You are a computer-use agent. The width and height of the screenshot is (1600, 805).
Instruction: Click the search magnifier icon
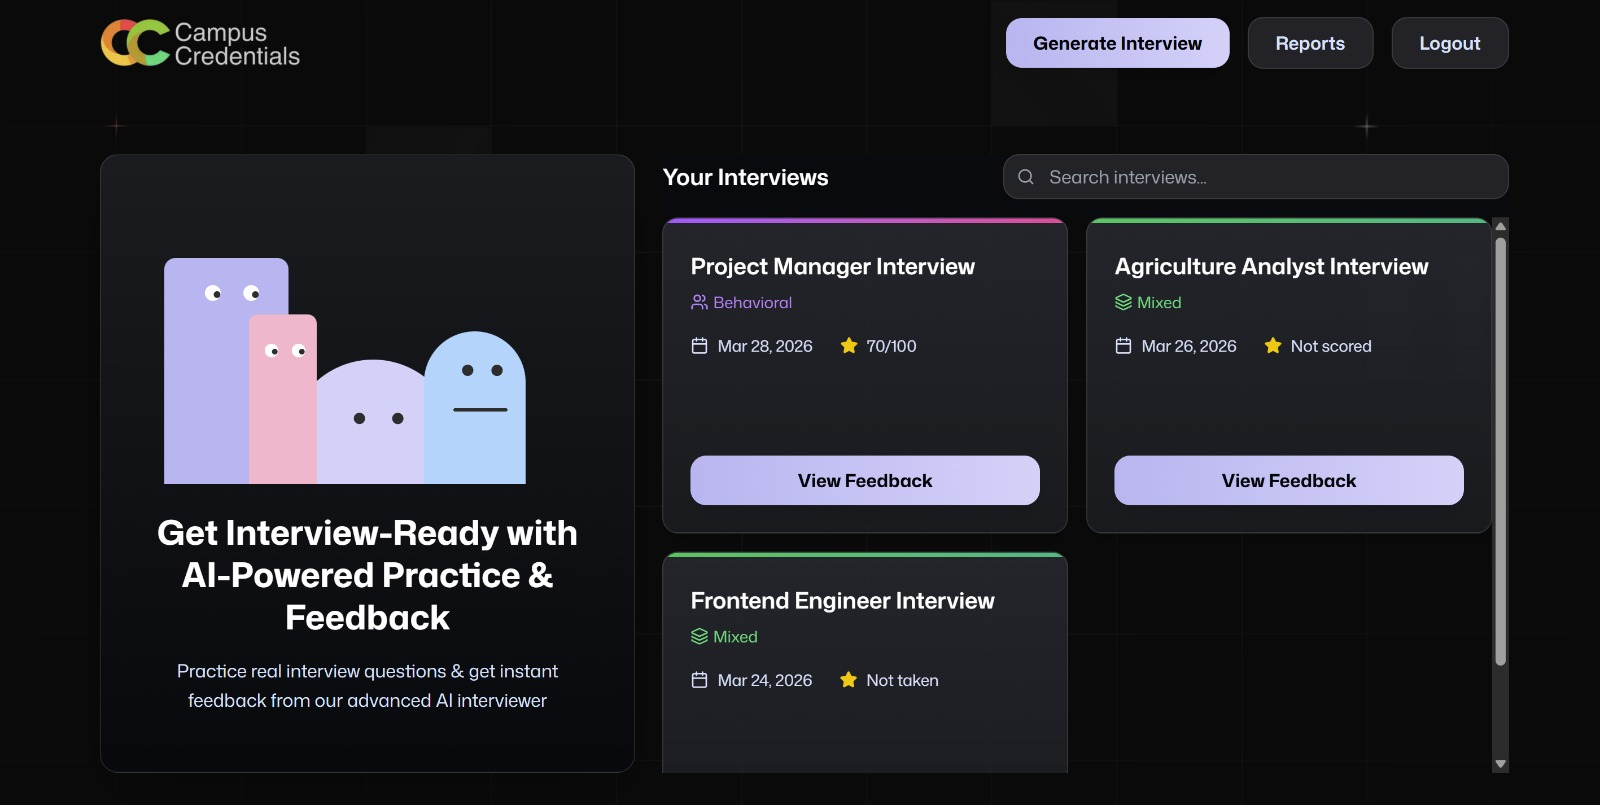pyautogui.click(x=1026, y=177)
